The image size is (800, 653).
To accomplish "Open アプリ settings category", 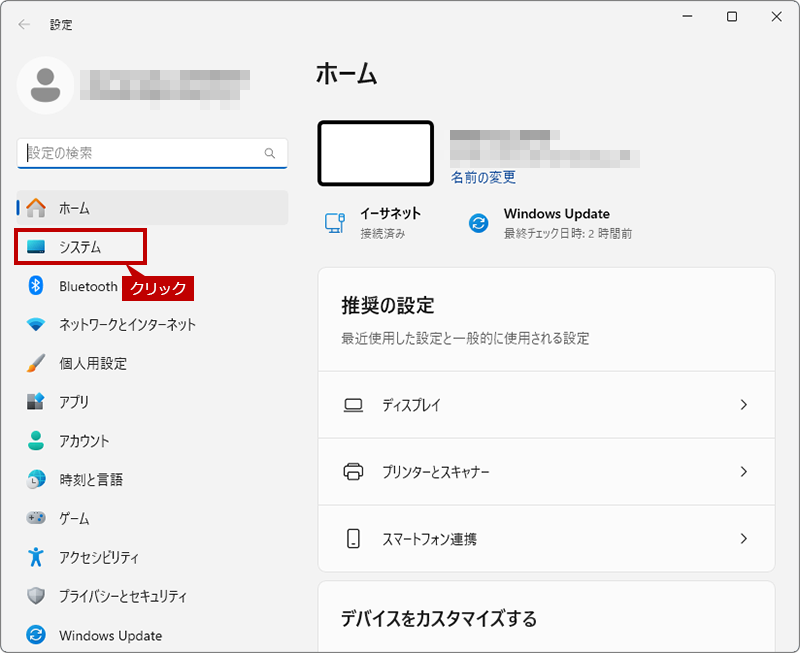I will point(153,402).
